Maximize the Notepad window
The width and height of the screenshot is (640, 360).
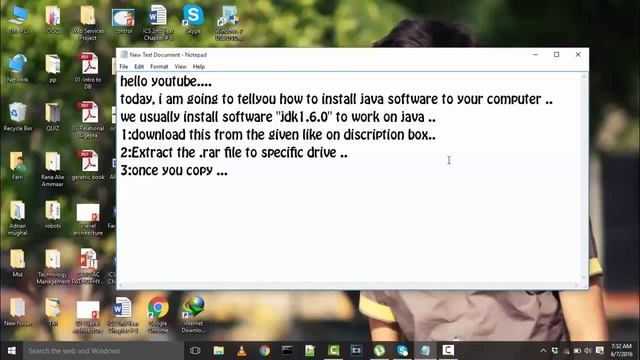(556, 54)
